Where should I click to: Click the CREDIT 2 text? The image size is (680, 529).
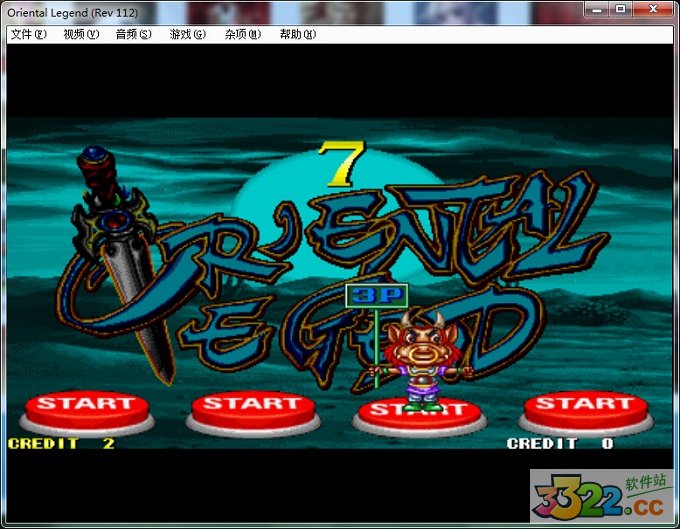[x=61, y=444]
